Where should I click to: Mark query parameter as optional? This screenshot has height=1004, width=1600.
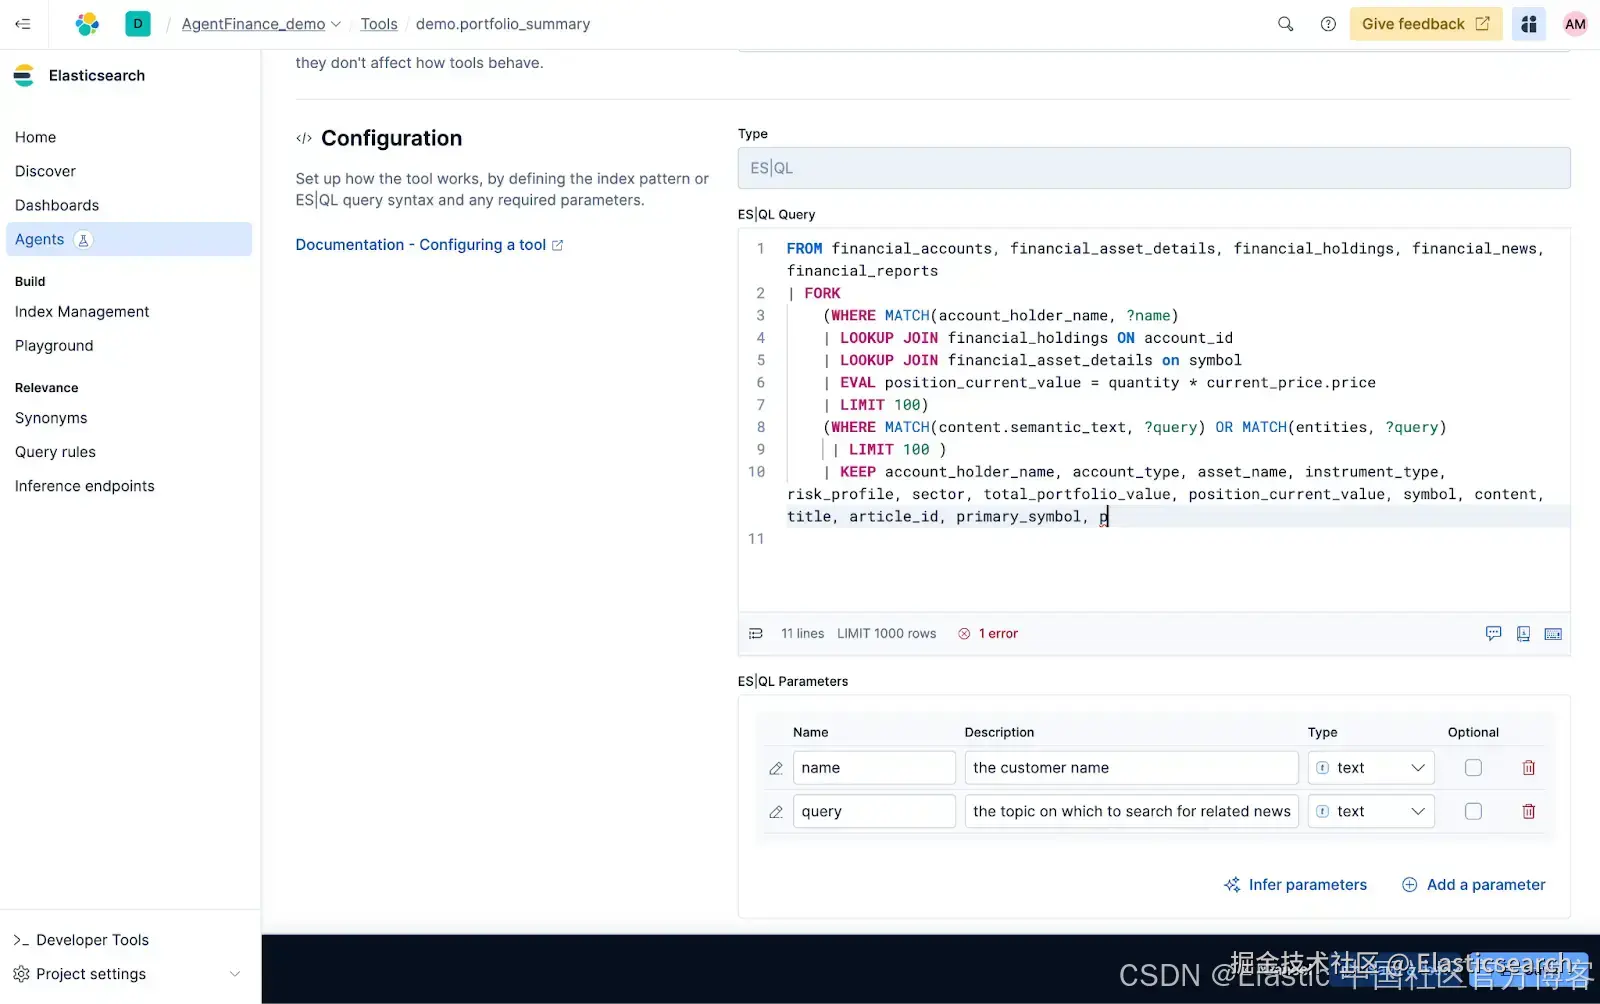click(1473, 812)
